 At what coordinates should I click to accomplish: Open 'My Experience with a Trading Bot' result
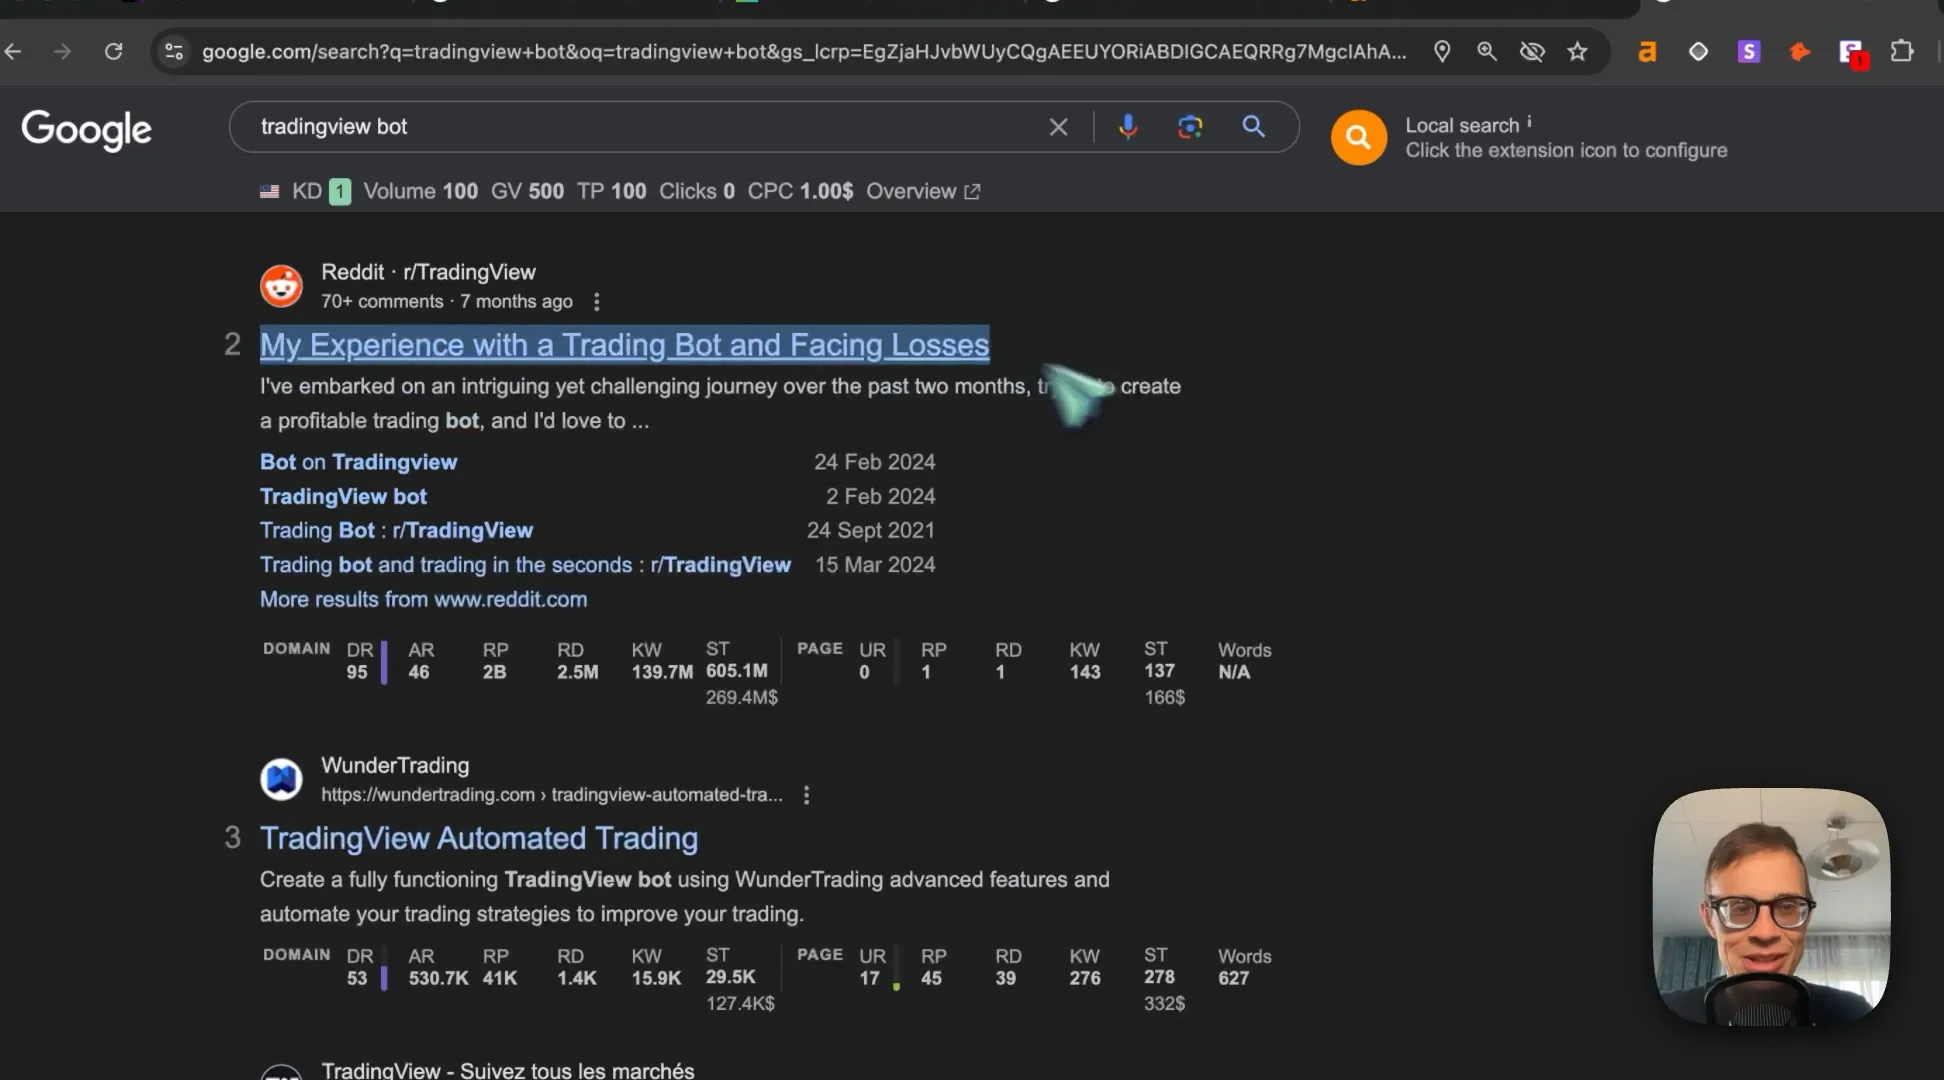[x=624, y=345]
